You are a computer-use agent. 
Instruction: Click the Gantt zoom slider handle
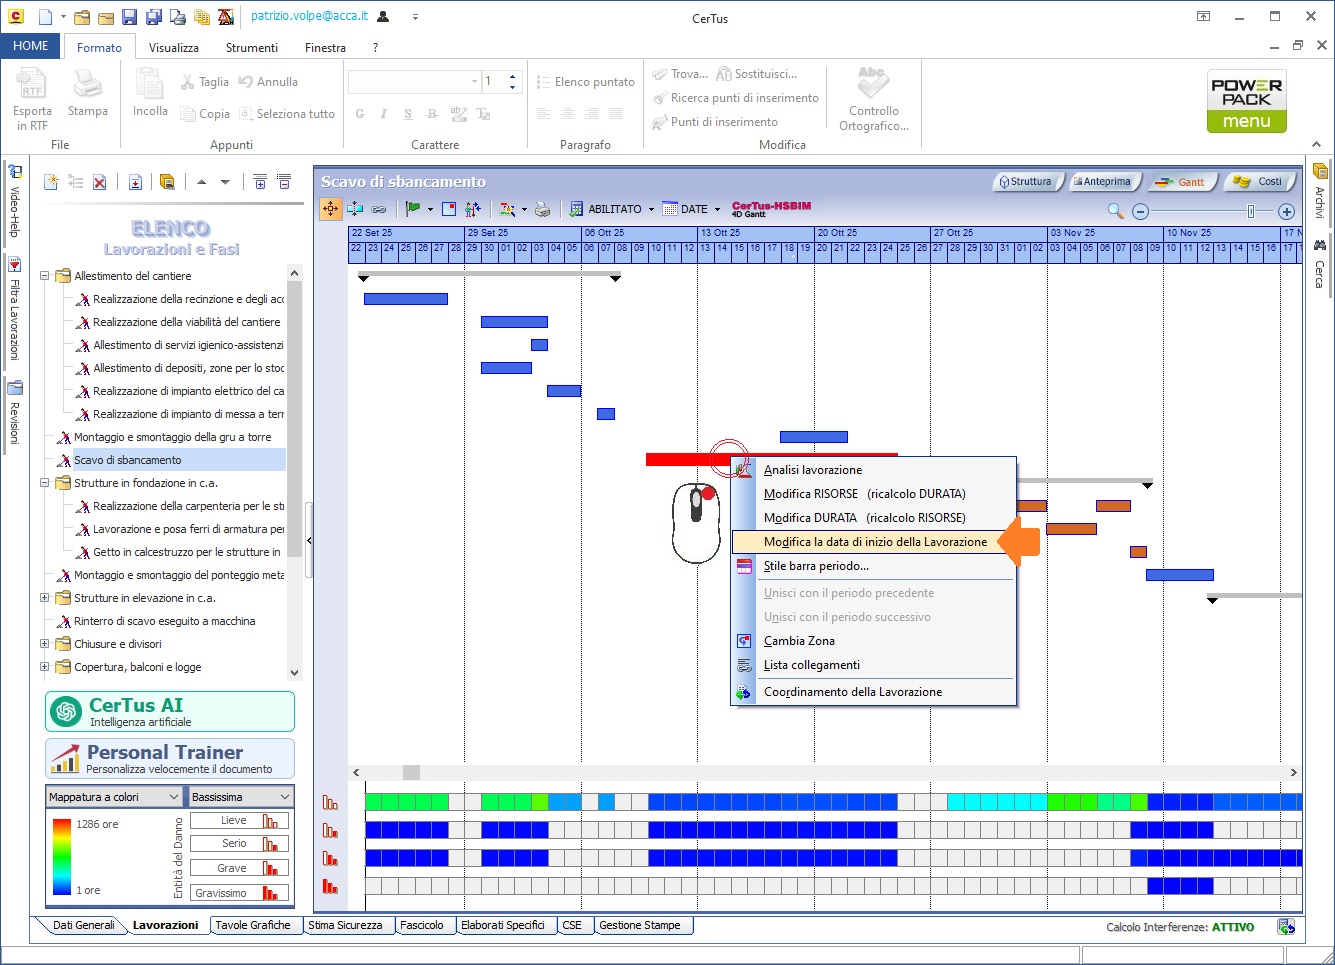[x=1250, y=211]
